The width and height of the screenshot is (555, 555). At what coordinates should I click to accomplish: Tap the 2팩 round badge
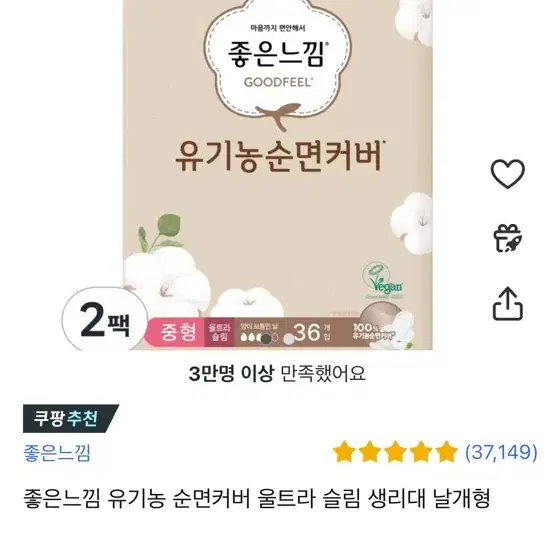(x=105, y=320)
